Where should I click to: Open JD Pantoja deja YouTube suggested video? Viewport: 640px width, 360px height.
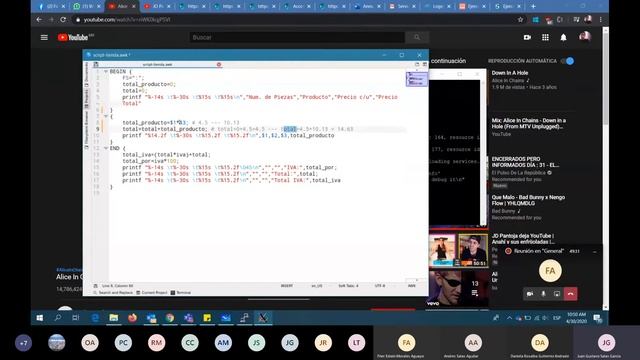pos(523,239)
